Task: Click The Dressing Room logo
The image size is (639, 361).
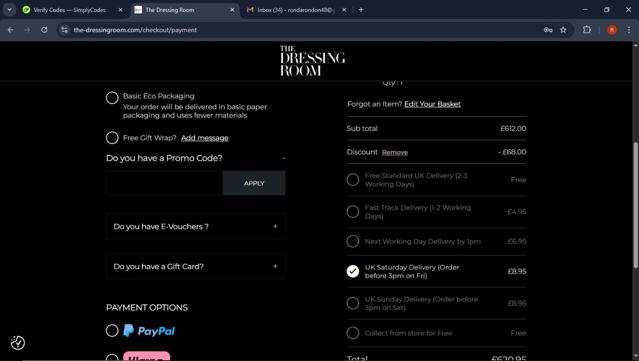Action: pyautogui.click(x=312, y=61)
